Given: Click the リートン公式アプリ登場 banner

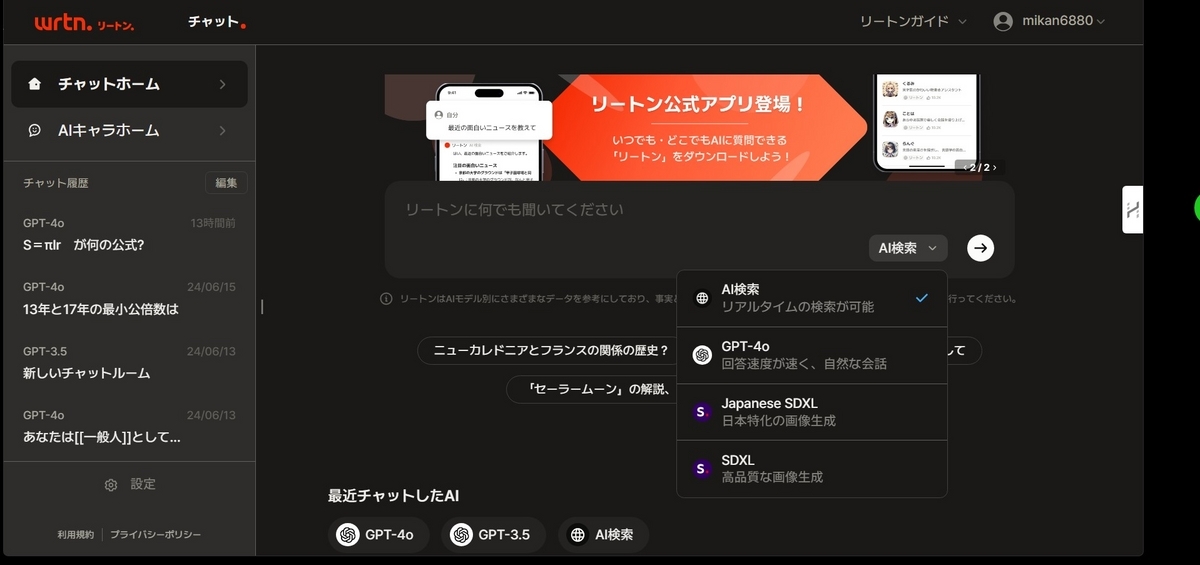Looking at the screenshot, I should pyautogui.click(x=699, y=127).
